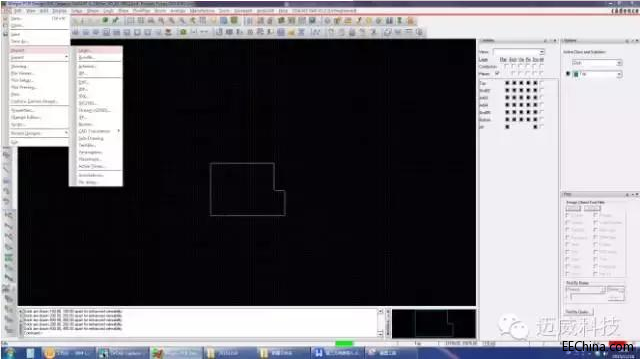Click the Find by Query button
This screenshot has height=360, width=640.
coord(579,312)
